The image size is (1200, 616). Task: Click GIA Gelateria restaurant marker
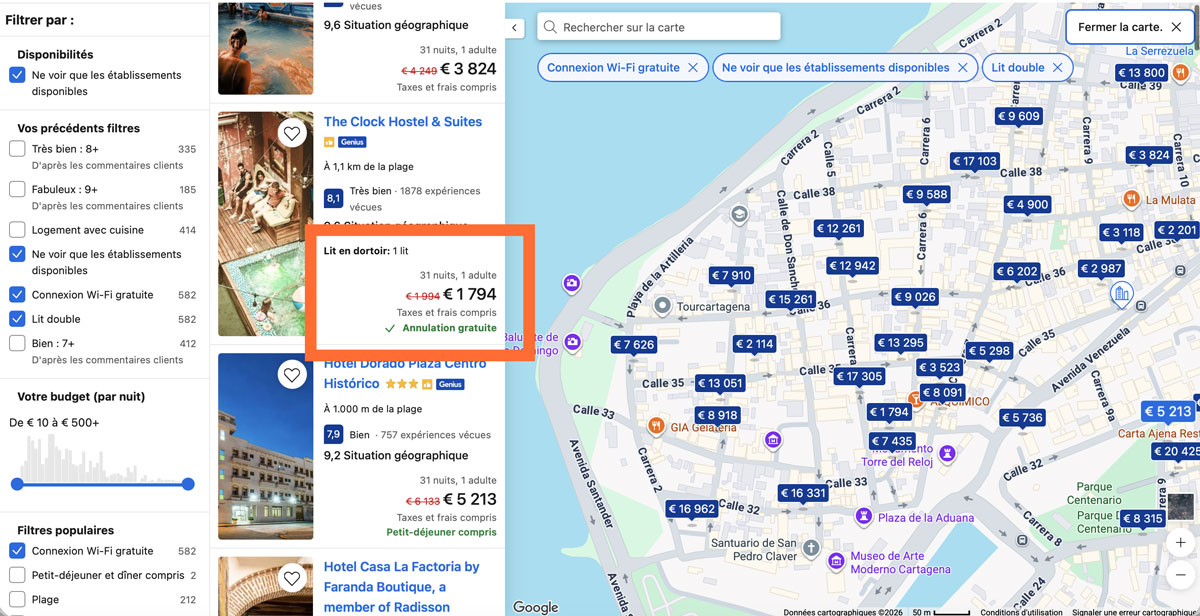tap(656, 426)
